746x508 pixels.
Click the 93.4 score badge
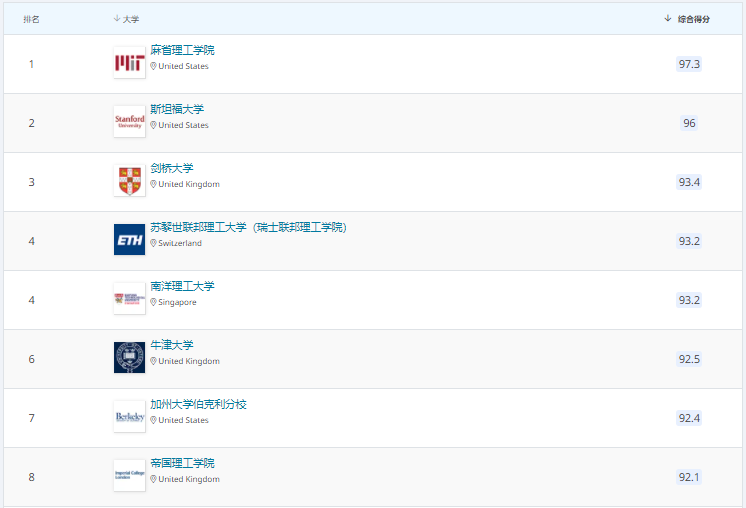[689, 182]
